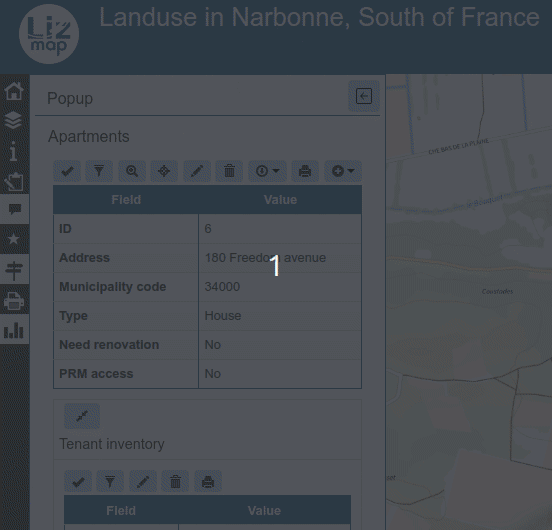
Task: Expand the export dropdown in Apartments toolbar
Action: (268, 171)
